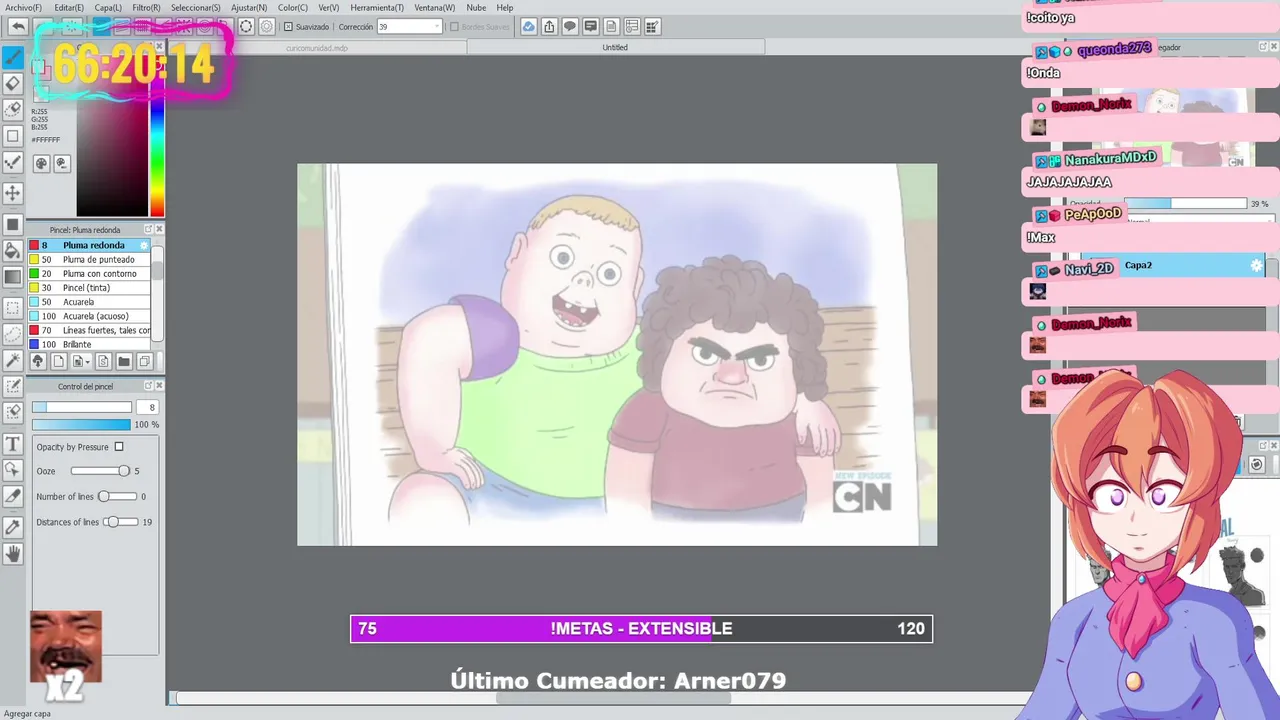The width and height of the screenshot is (1280, 720).
Task: Enable Opacity by Pressure checkbox
Action: point(118,447)
